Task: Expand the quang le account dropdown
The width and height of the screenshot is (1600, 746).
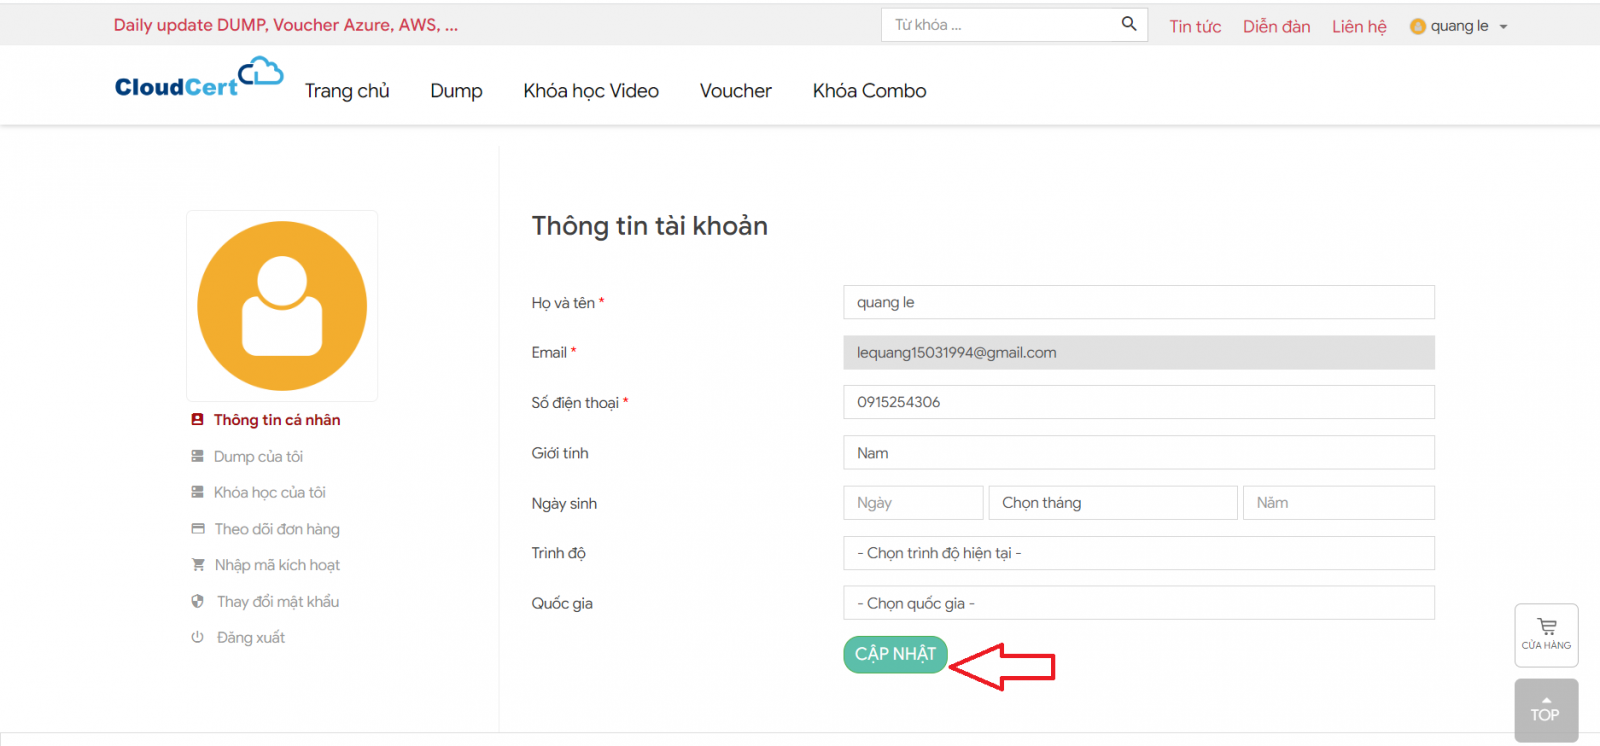Action: 1503,27
